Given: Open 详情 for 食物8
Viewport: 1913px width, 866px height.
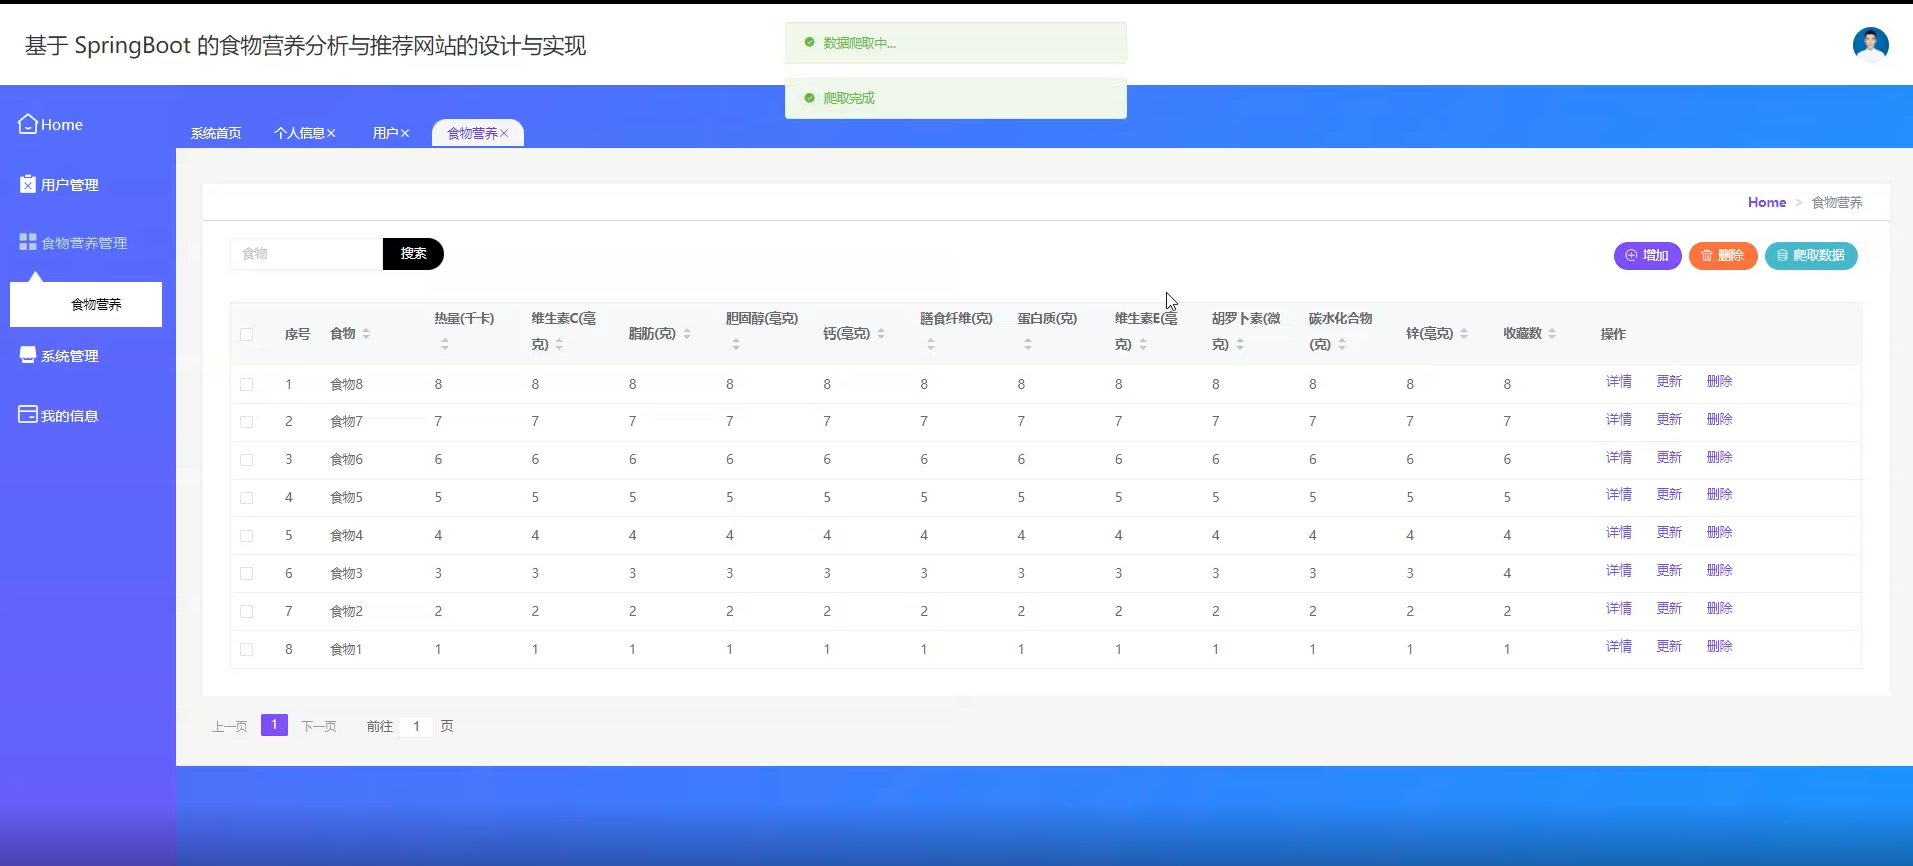Looking at the screenshot, I should point(1619,382).
